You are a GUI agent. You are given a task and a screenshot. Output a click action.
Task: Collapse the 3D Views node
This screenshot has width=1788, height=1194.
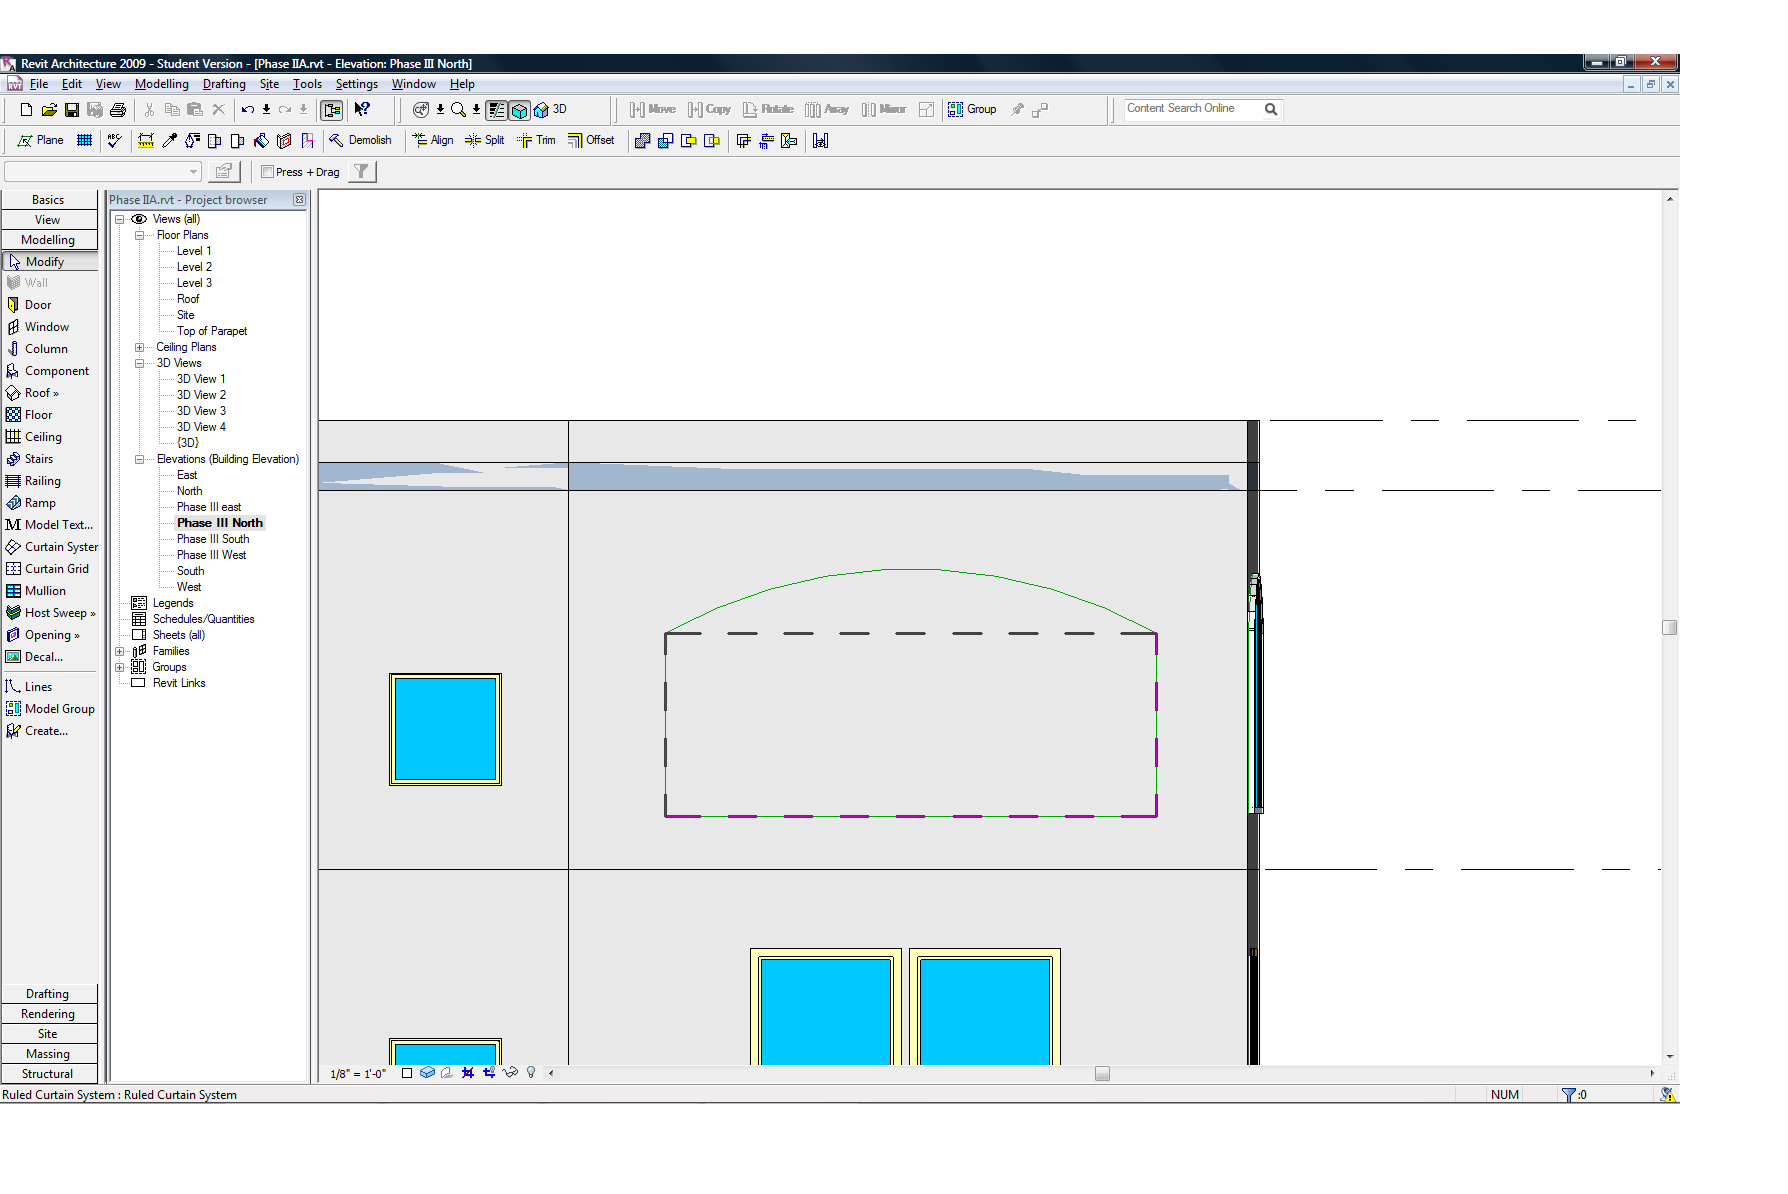coord(139,363)
